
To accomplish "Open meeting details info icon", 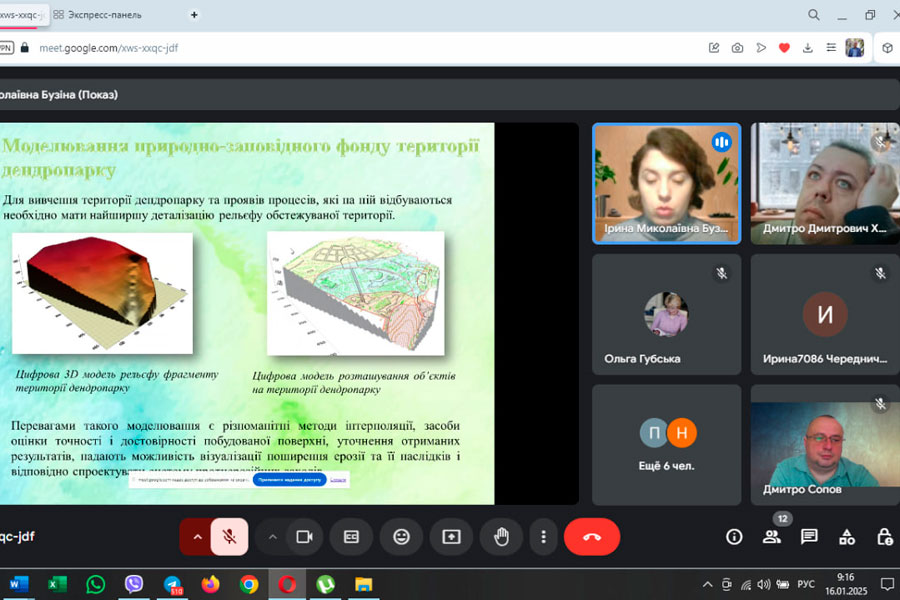I will pos(734,537).
